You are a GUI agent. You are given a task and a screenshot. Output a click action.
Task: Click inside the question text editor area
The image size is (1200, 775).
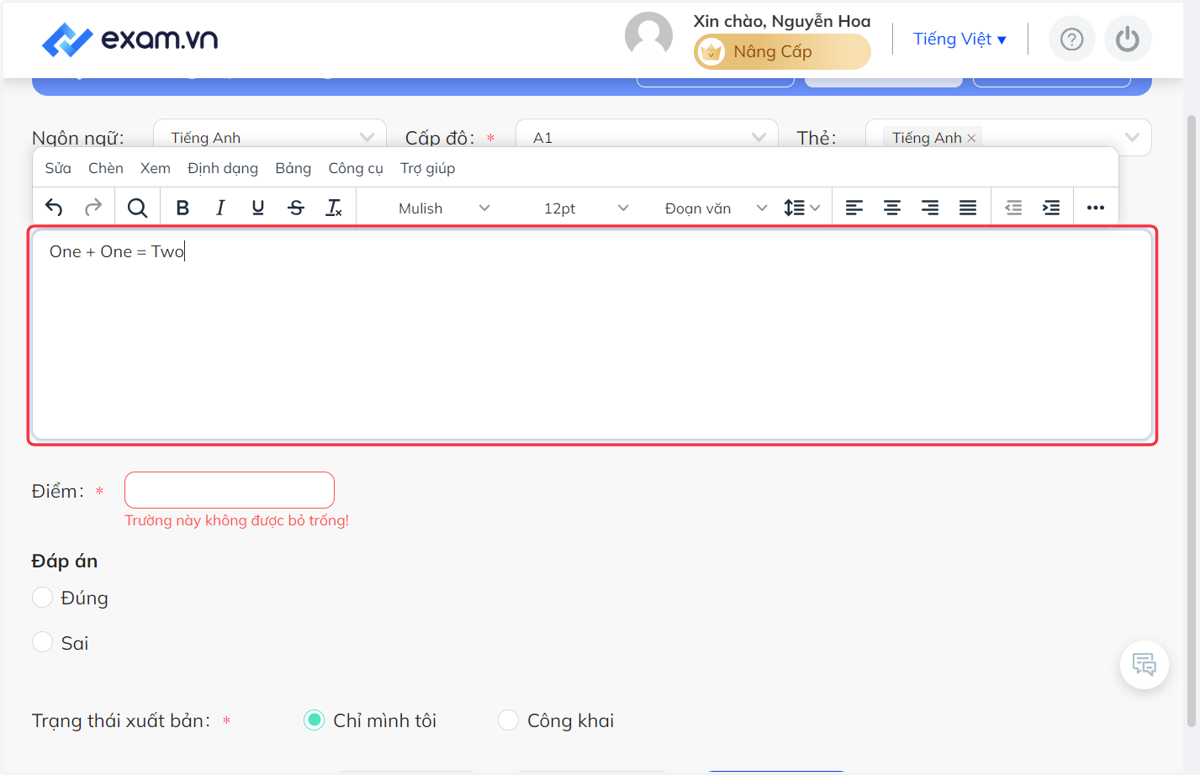pyautogui.click(x=592, y=335)
